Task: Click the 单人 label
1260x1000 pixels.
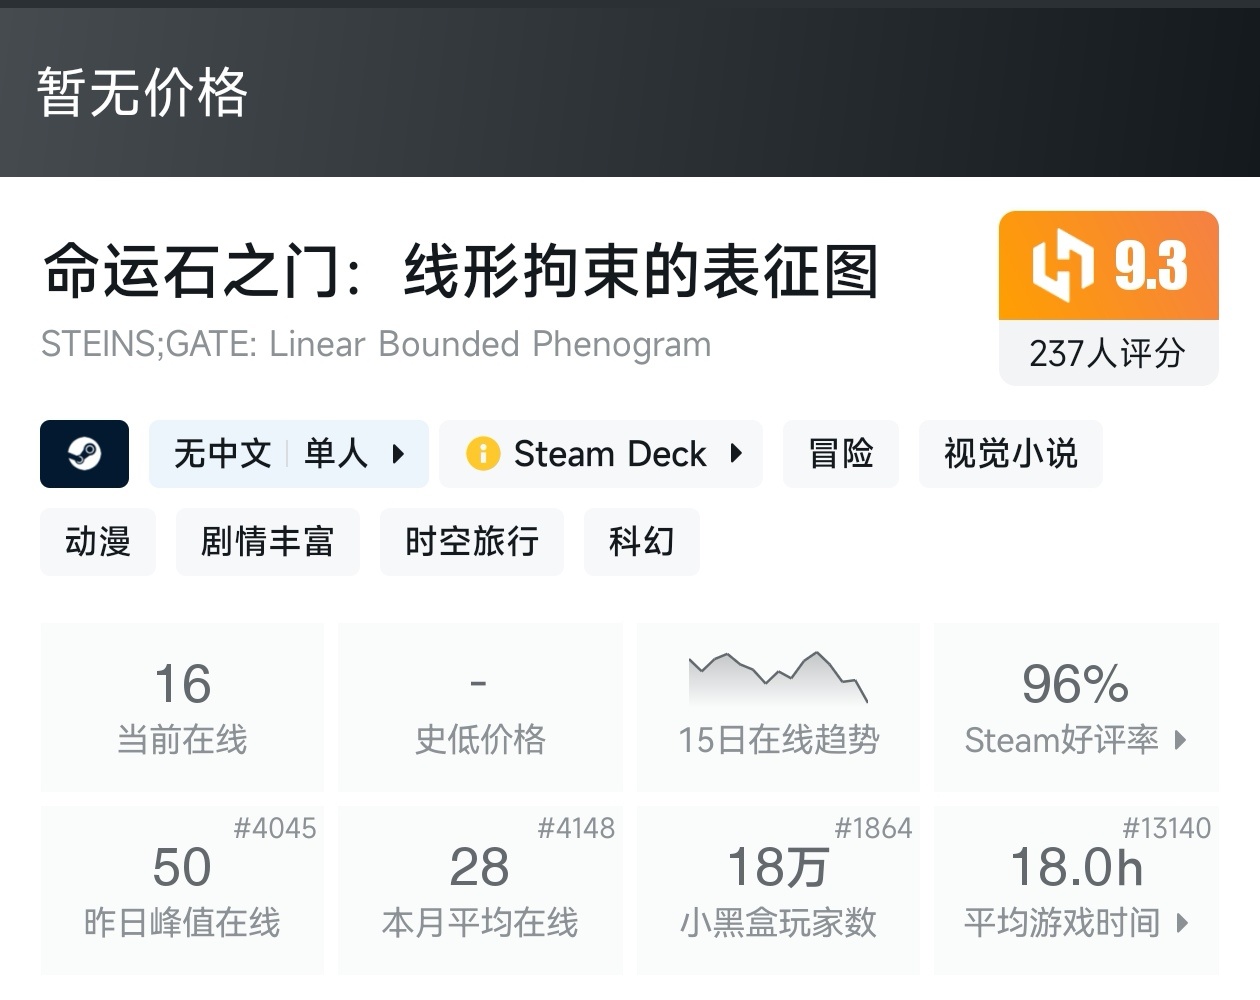Action: [336, 454]
